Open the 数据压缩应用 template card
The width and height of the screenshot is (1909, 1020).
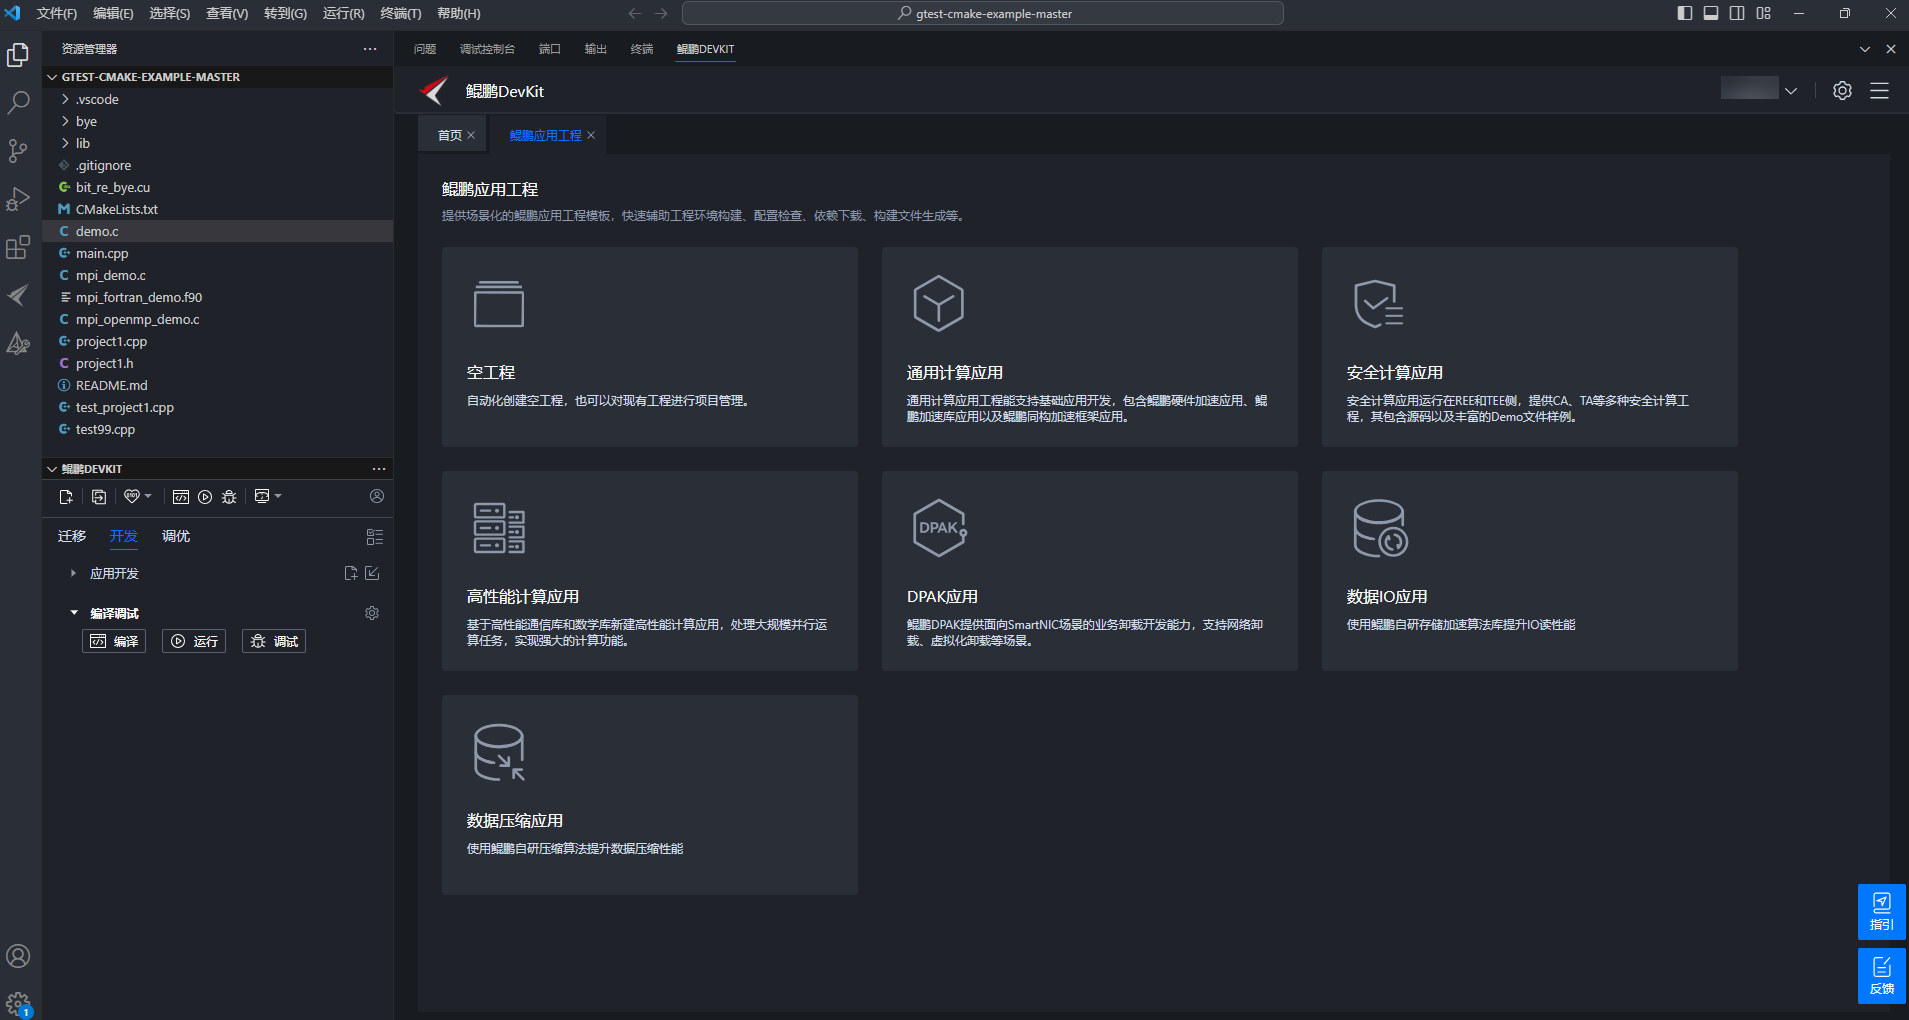point(650,795)
